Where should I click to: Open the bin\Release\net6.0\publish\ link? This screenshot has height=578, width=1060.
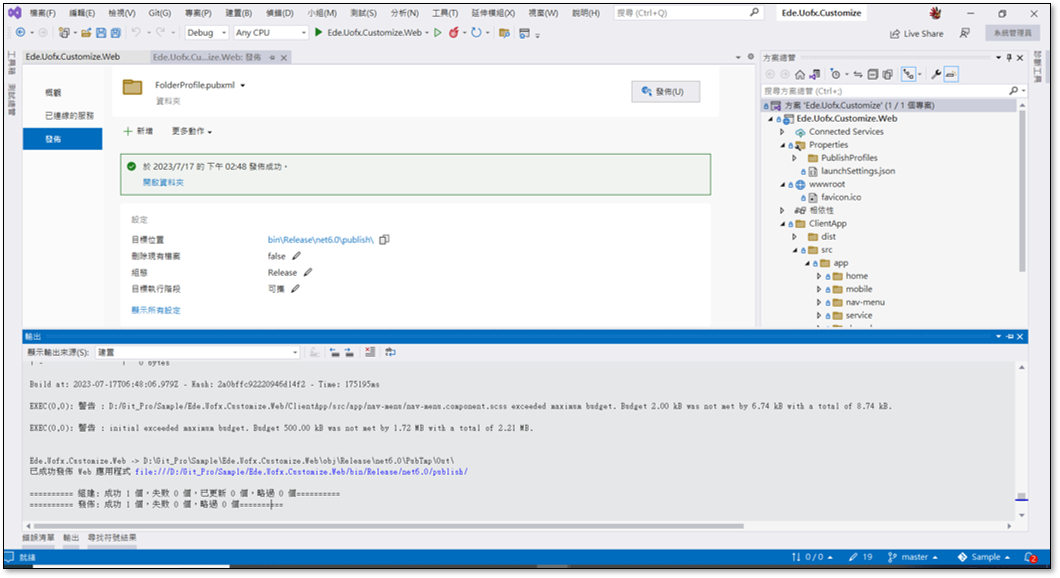tap(320, 240)
